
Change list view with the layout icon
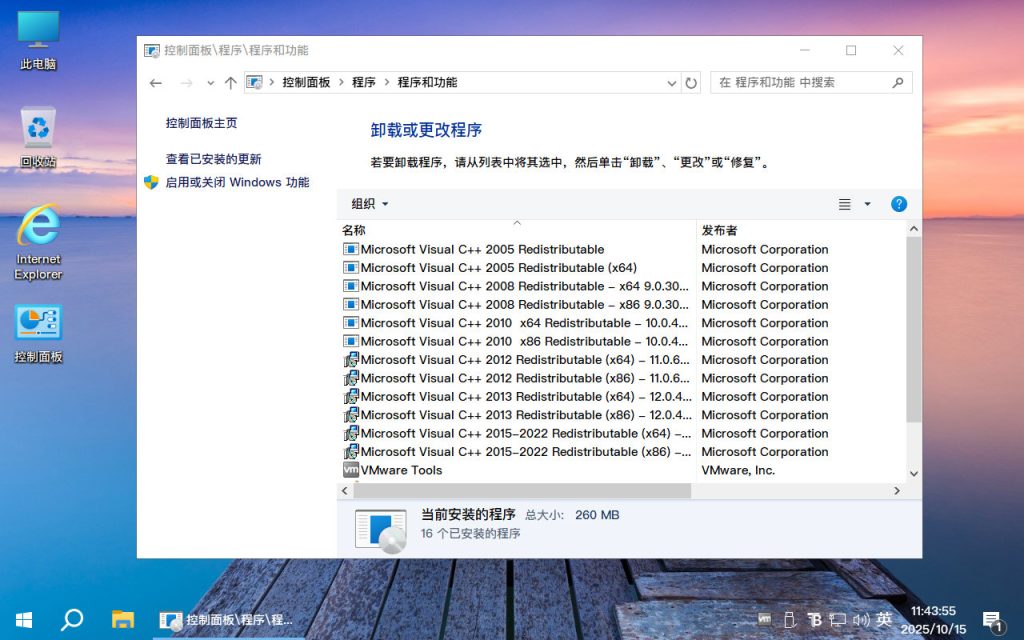click(845, 204)
